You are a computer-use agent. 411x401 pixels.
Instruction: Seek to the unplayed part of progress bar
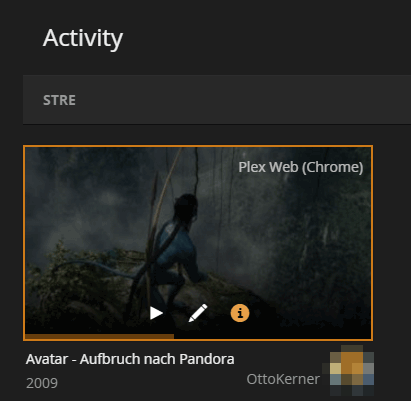[272, 336]
